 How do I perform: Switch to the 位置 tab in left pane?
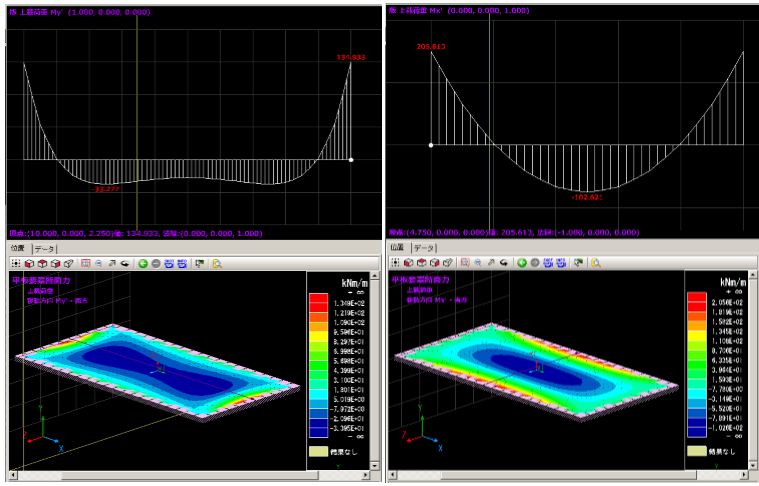click(x=17, y=248)
